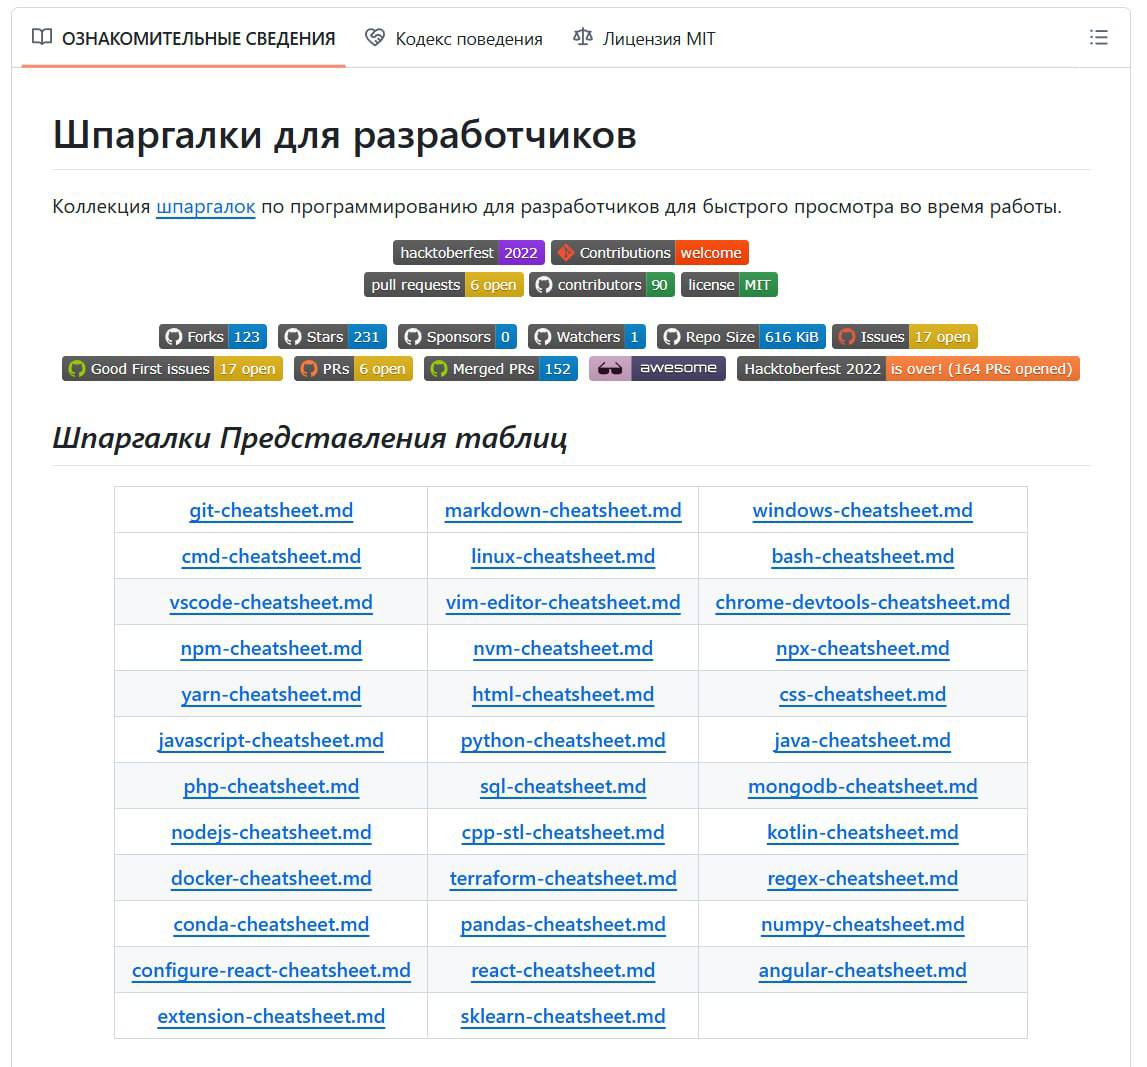Open windows-cheatsheet.md link
Viewport: 1147px width, 1067px height.
tap(862, 510)
